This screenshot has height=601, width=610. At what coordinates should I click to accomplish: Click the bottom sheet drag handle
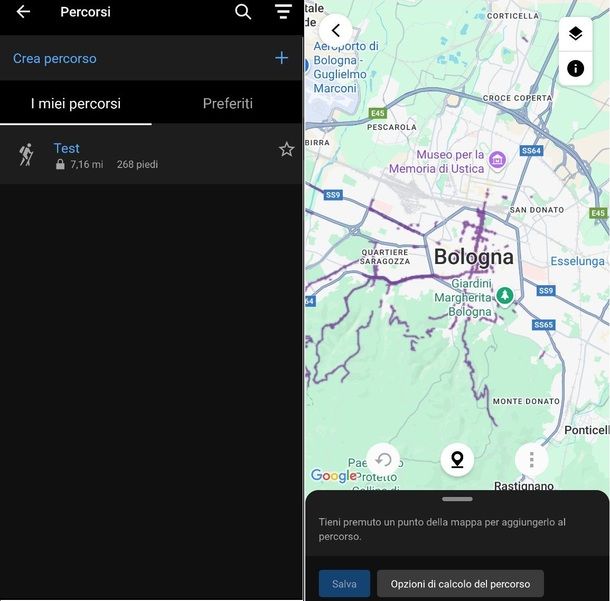(x=457, y=499)
